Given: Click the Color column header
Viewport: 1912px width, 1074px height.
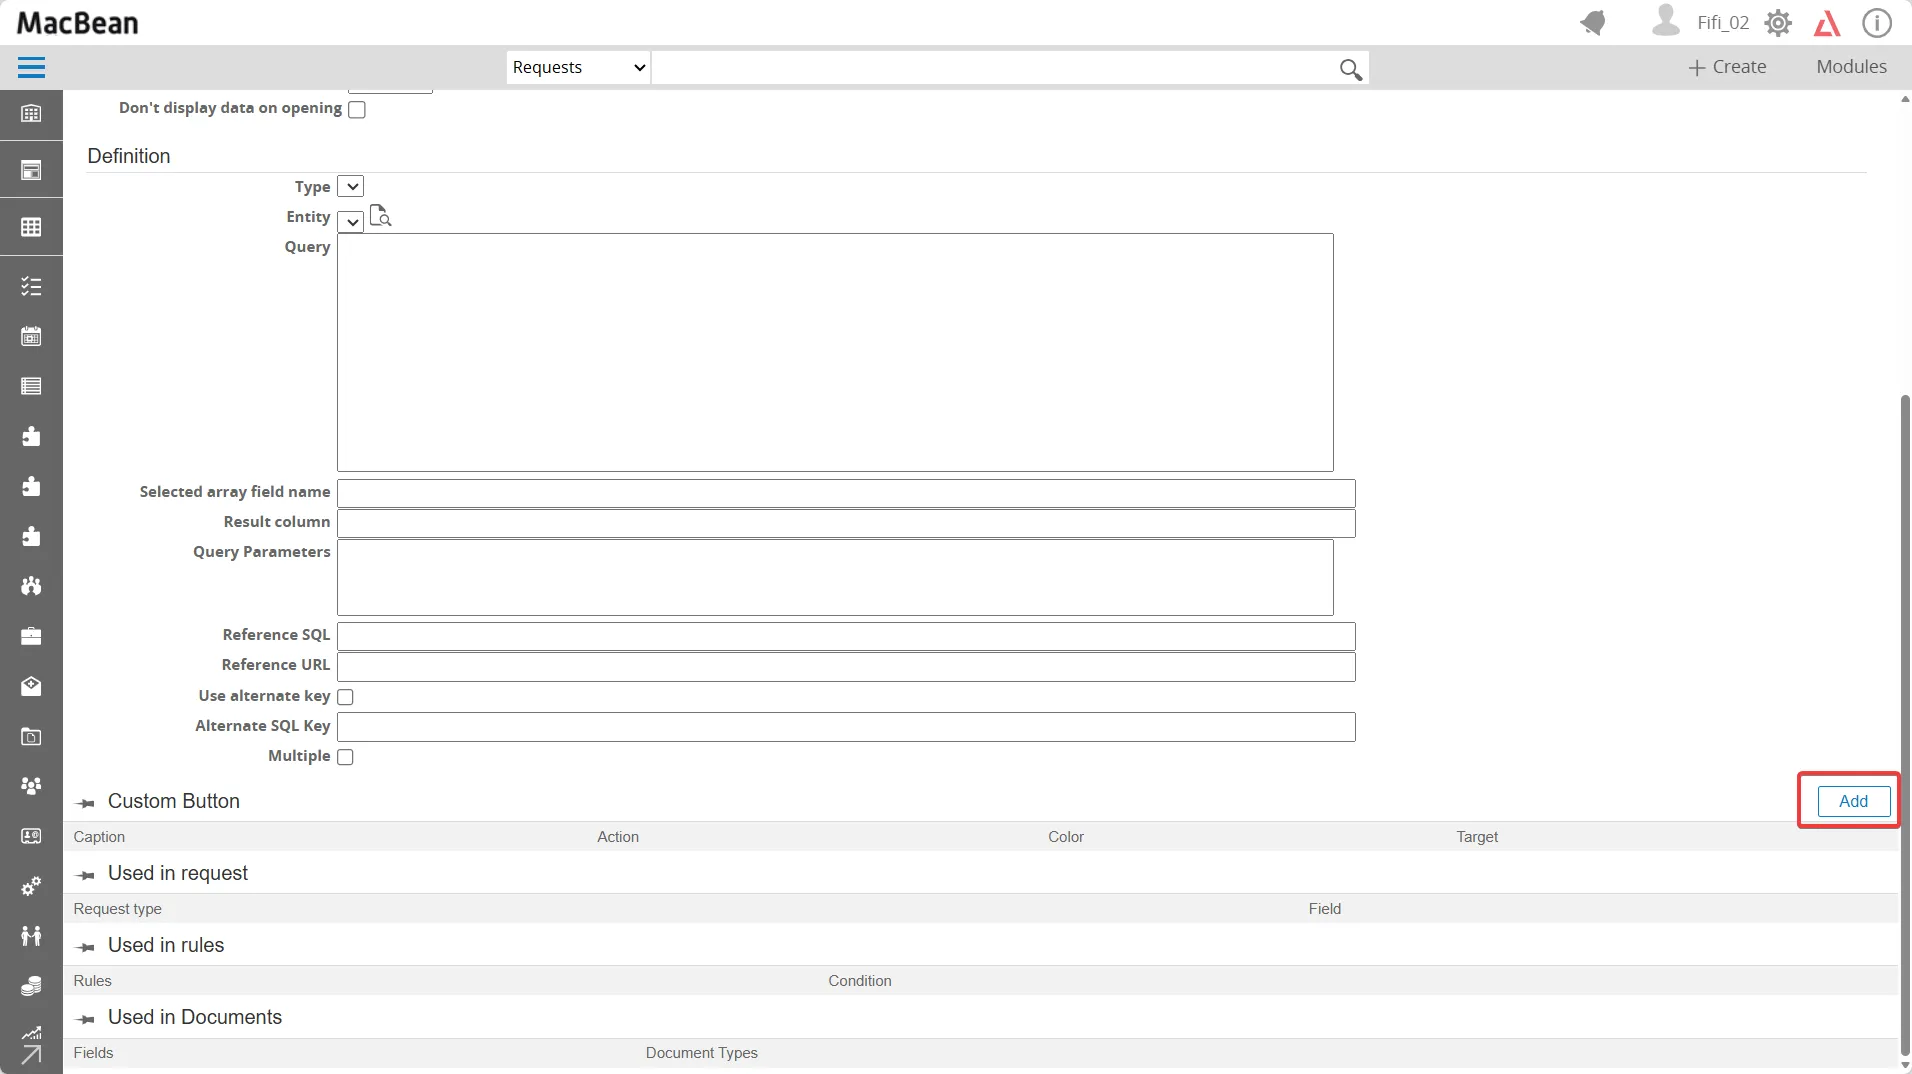Looking at the screenshot, I should tap(1066, 837).
